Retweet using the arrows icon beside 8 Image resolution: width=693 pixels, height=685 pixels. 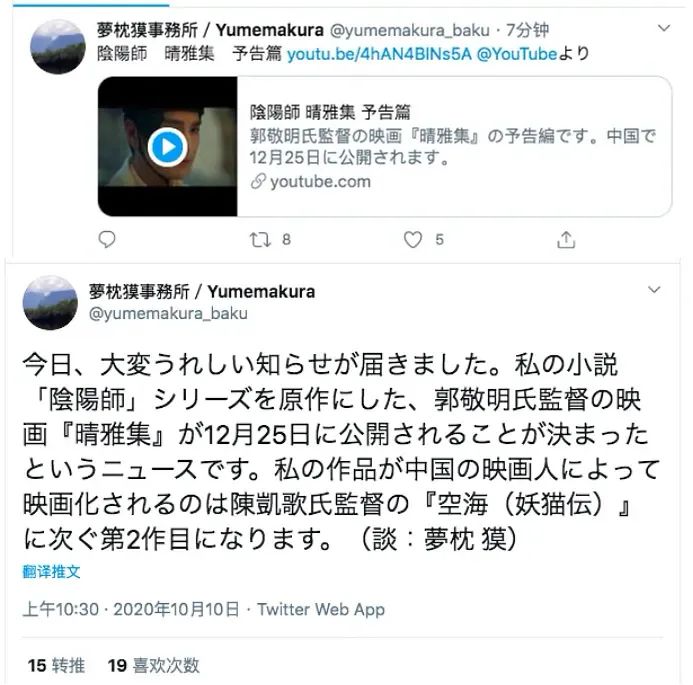[x=260, y=240]
